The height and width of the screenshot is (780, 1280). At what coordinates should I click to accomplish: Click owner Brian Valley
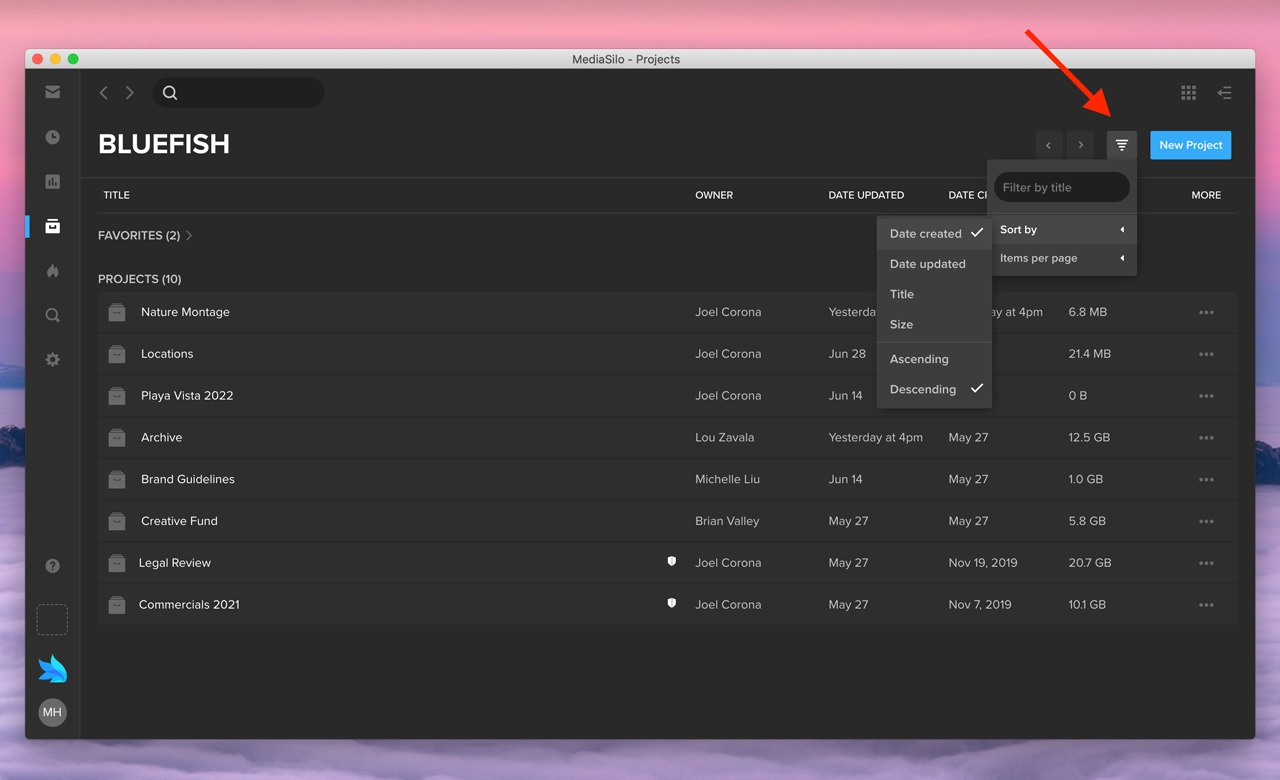point(728,521)
